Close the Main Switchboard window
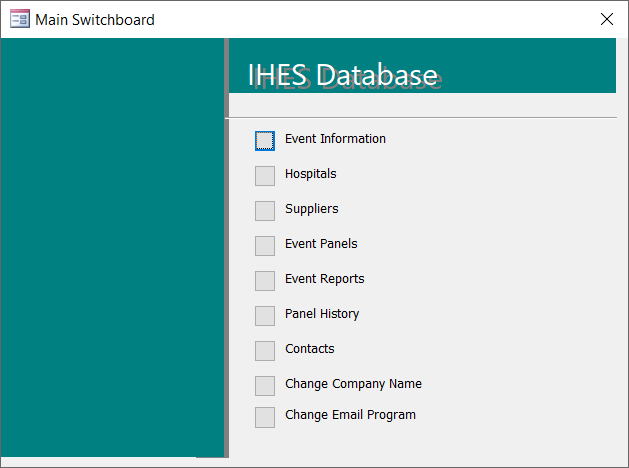 click(607, 19)
